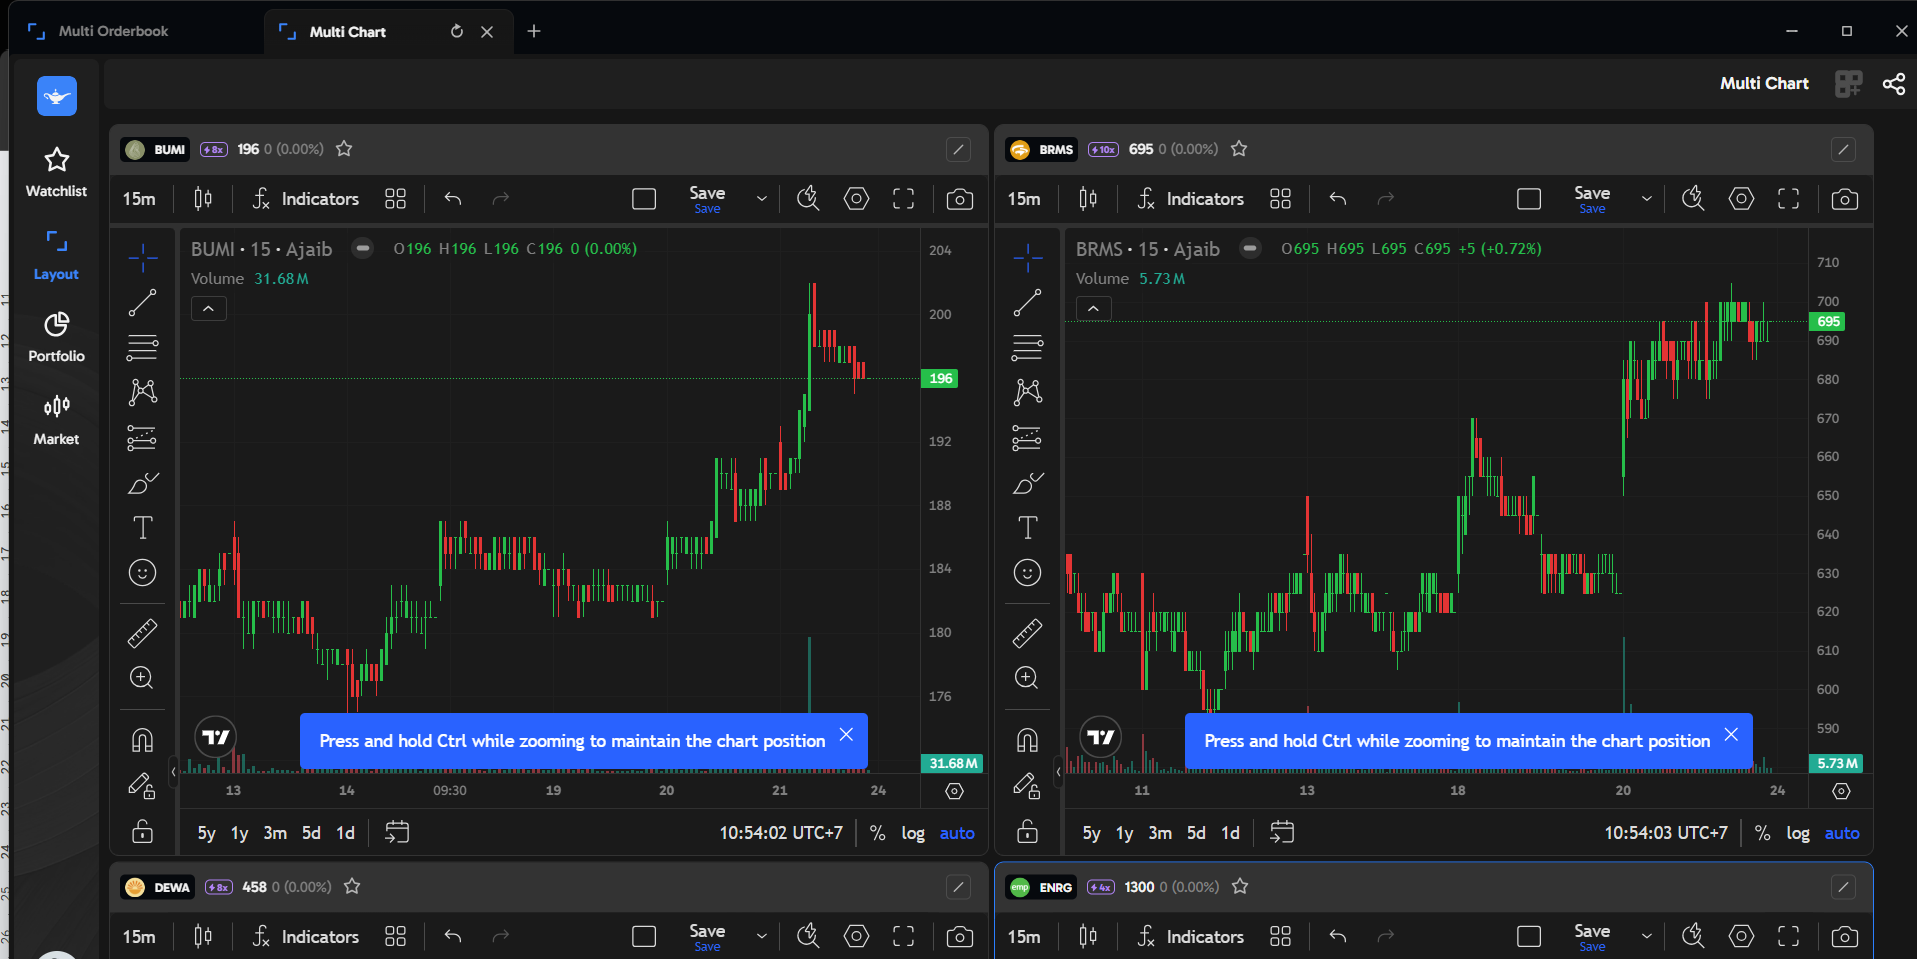Select the text tool in BRMS chart

pos(1027,528)
